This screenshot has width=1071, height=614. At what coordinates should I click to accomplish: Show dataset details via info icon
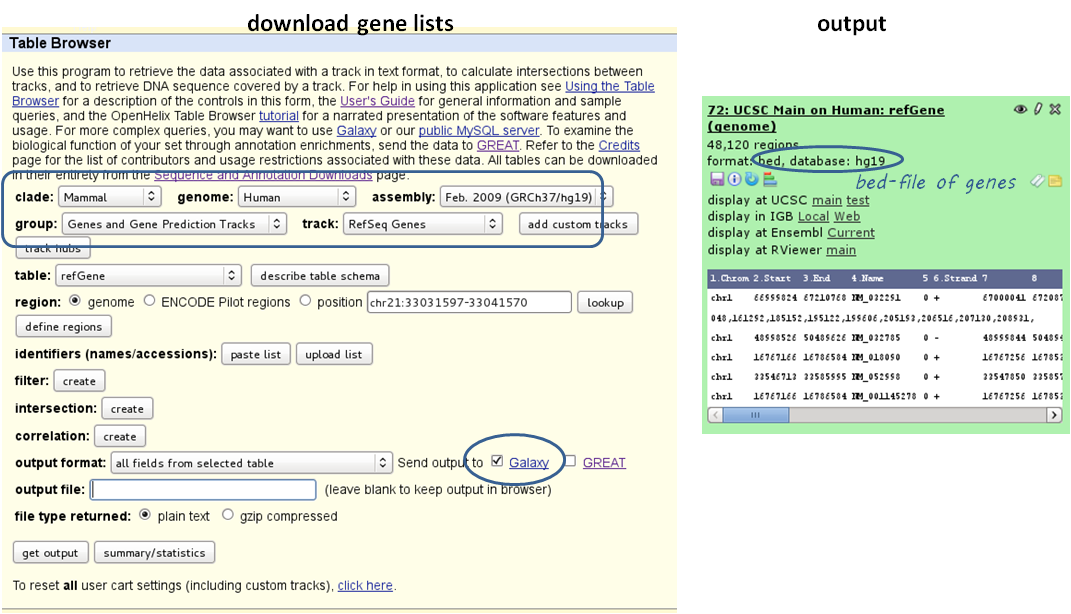(x=734, y=179)
